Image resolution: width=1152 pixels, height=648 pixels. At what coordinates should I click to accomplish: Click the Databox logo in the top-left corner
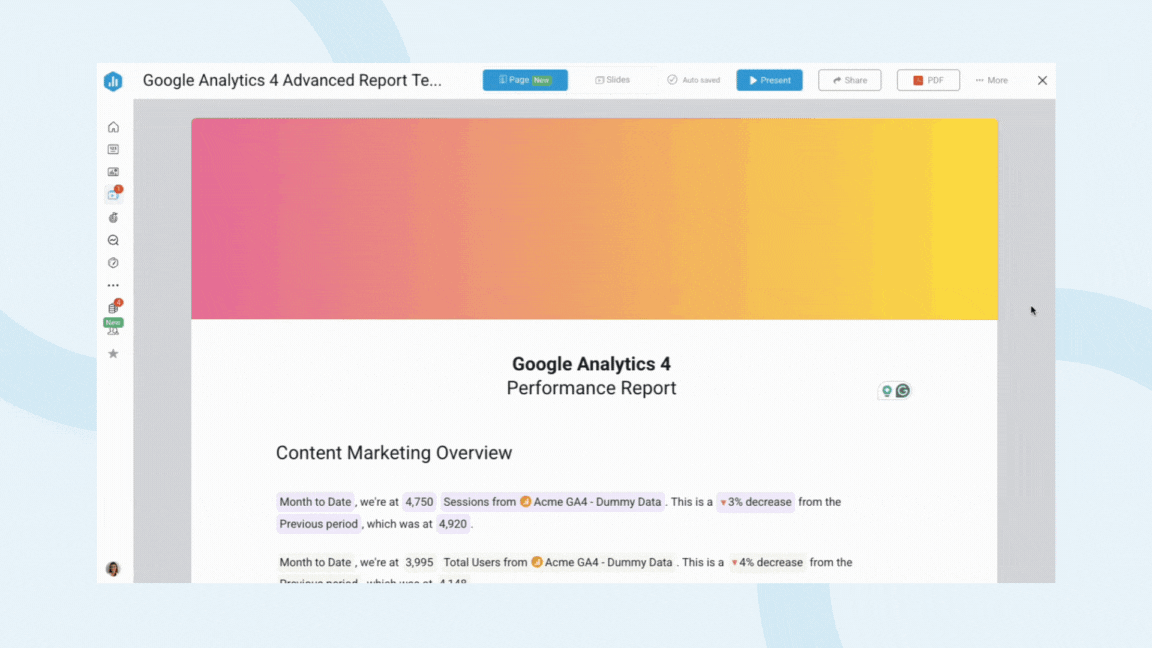113,81
